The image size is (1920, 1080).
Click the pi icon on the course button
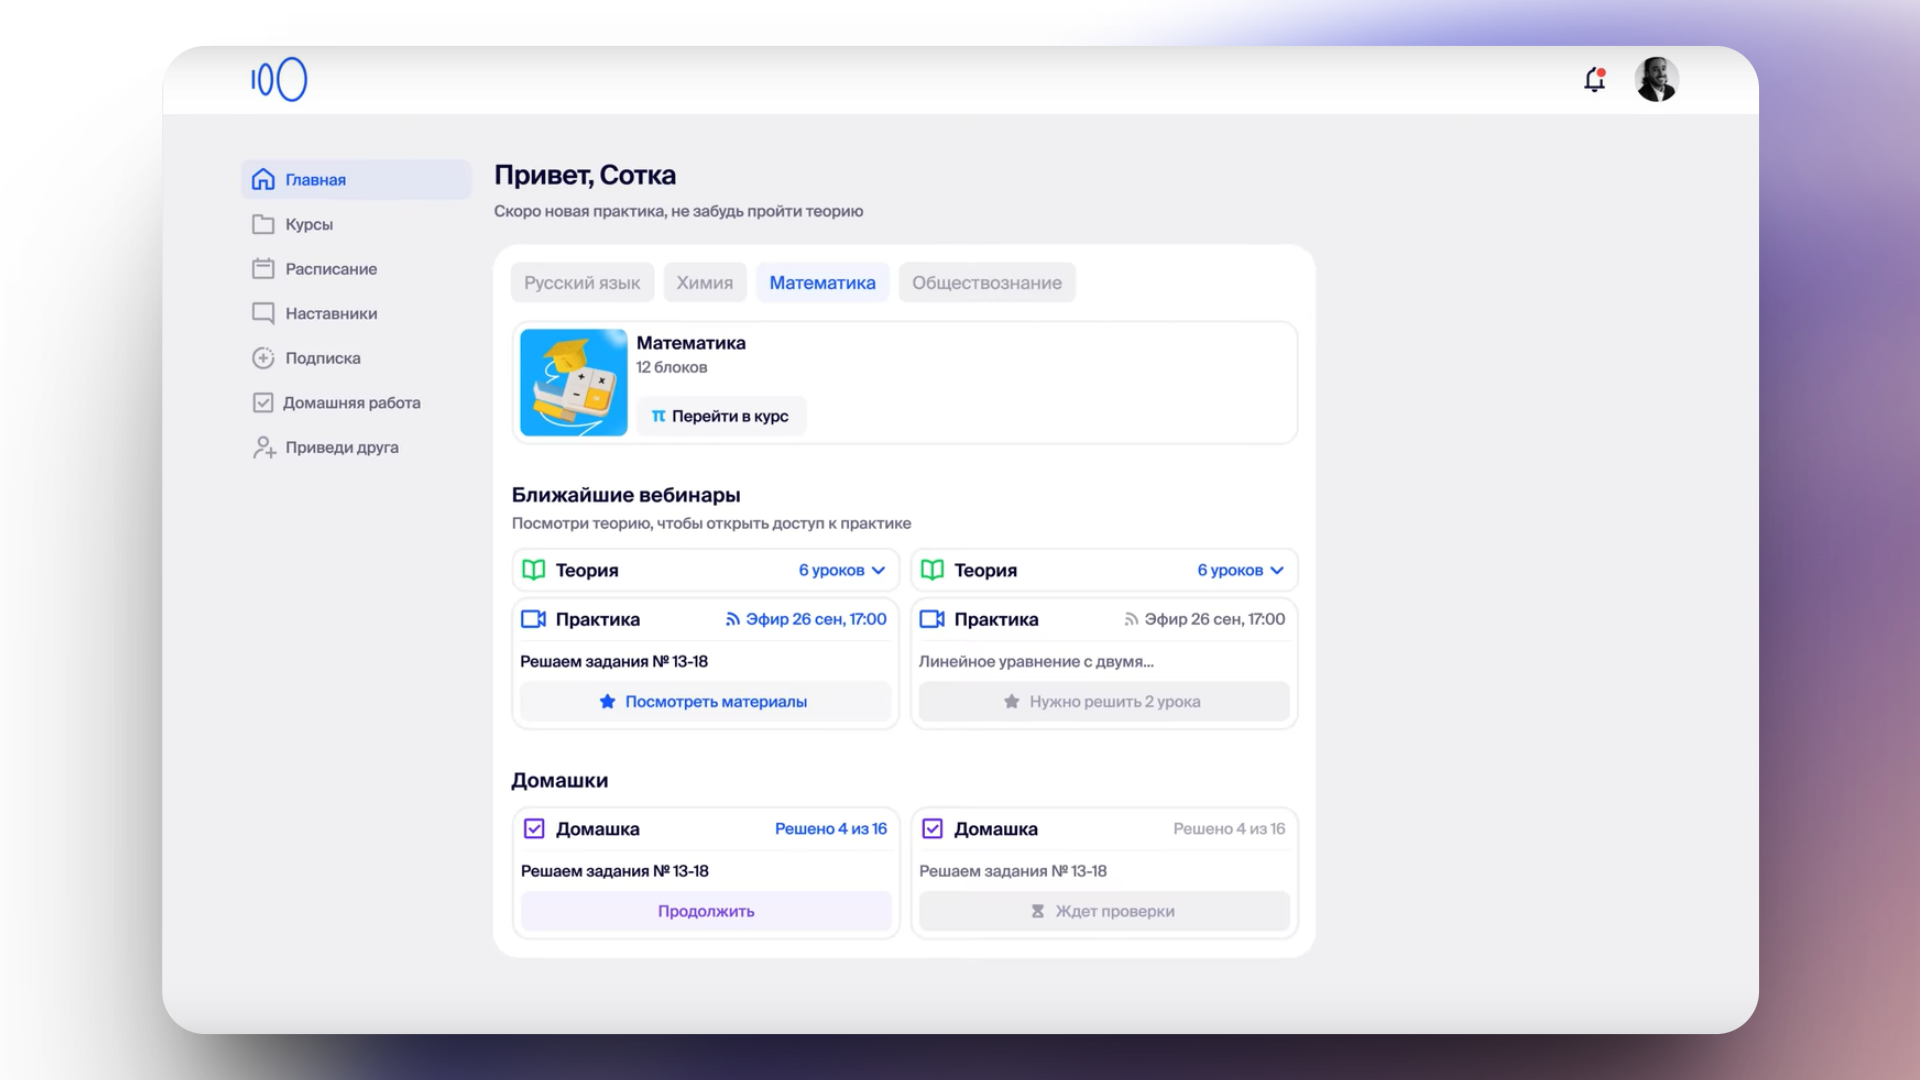(x=658, y=416)
